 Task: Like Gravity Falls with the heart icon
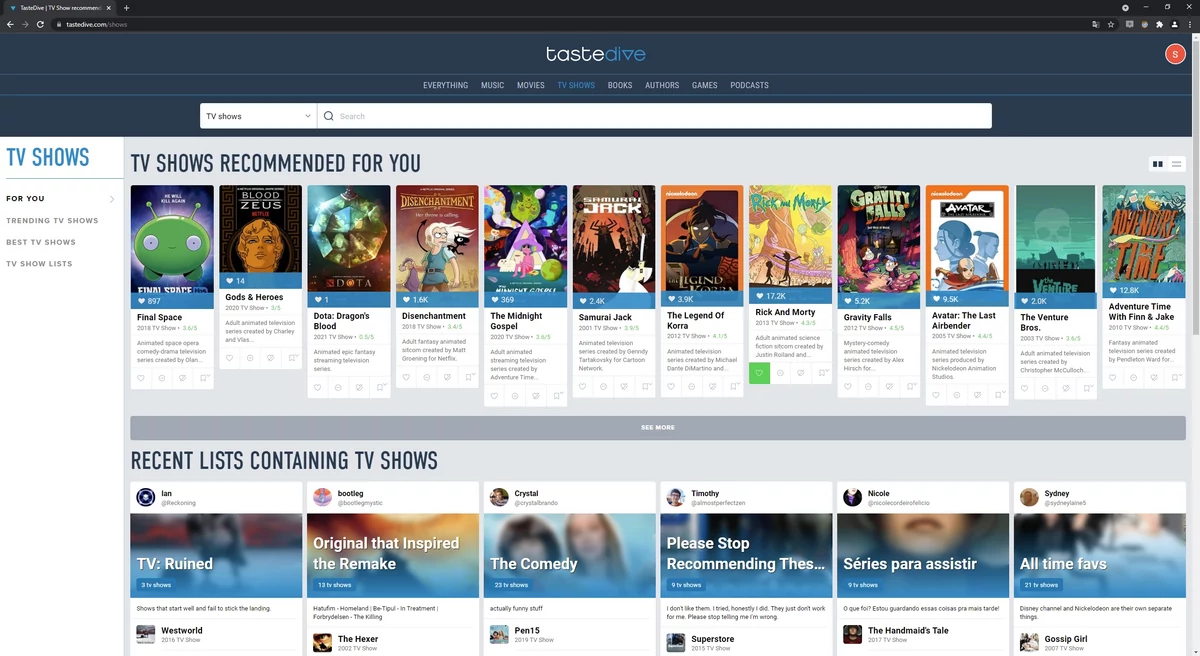[848, 386]
